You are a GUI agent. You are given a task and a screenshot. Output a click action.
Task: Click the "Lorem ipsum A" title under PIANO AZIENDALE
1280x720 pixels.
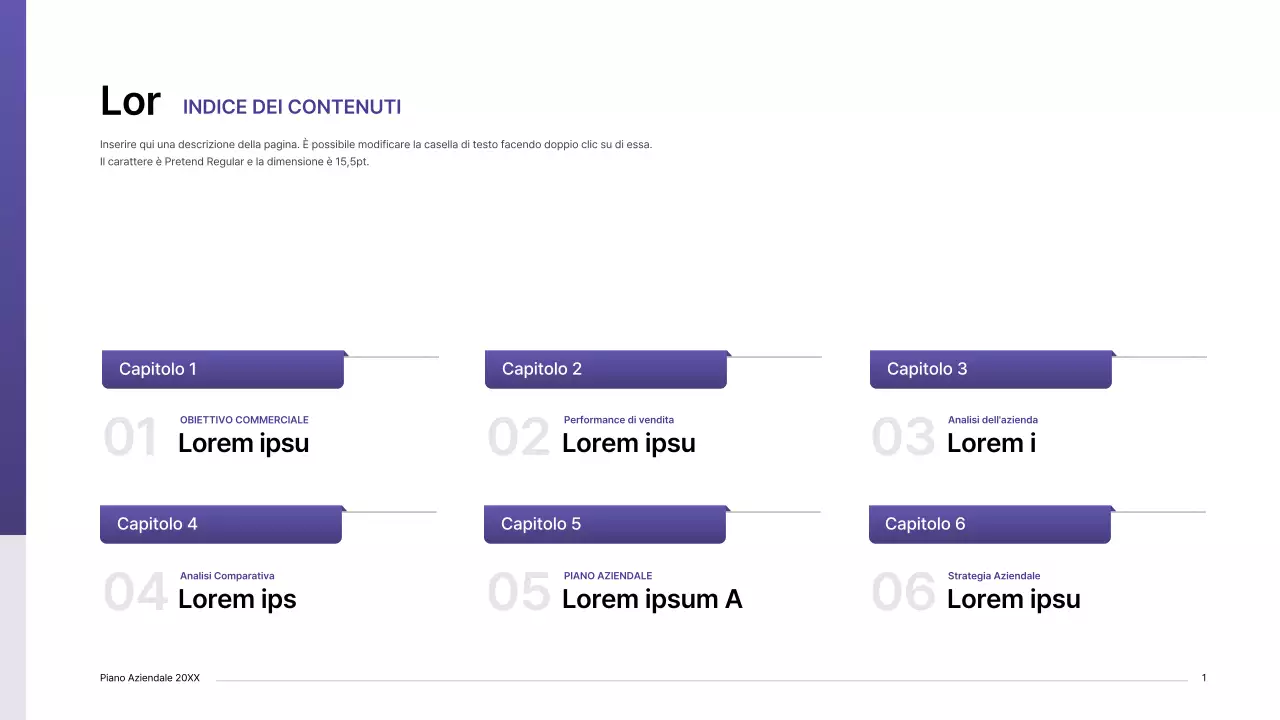(x=652, y=599)
